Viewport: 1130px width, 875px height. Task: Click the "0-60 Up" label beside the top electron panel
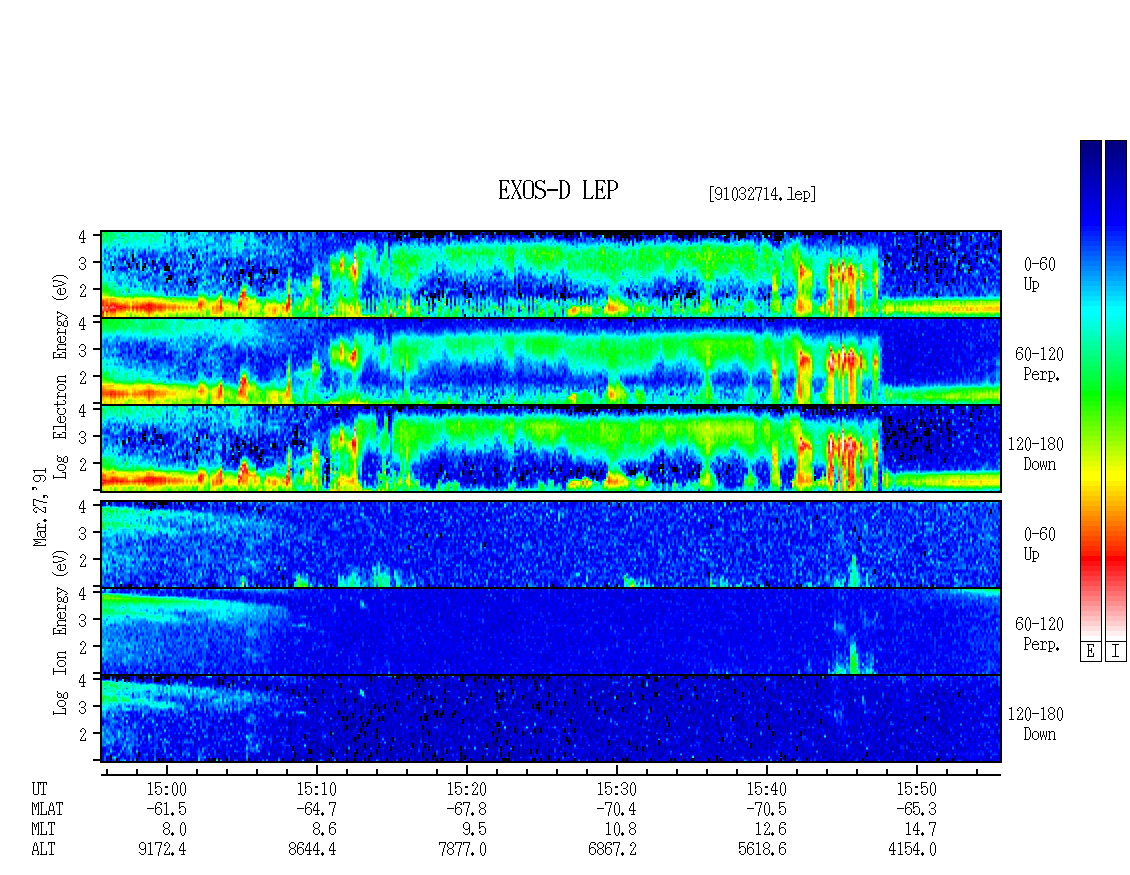pyautogui.click(x=1039, y=275)
